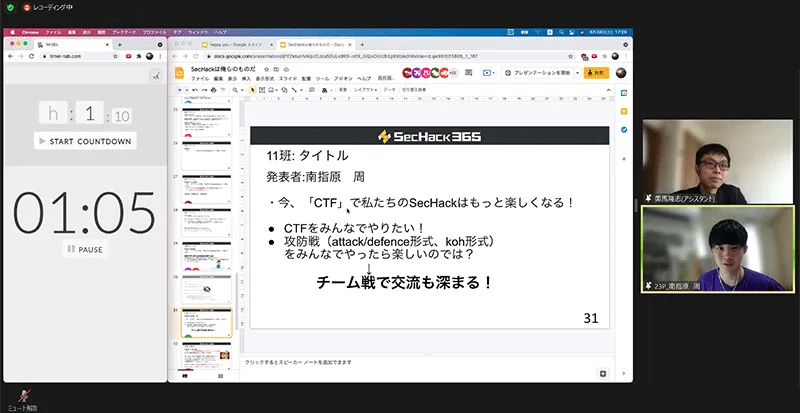Open Chrome menu in macOS menu bar
This screenshot has width=800, height=413.
coord(30,32)
